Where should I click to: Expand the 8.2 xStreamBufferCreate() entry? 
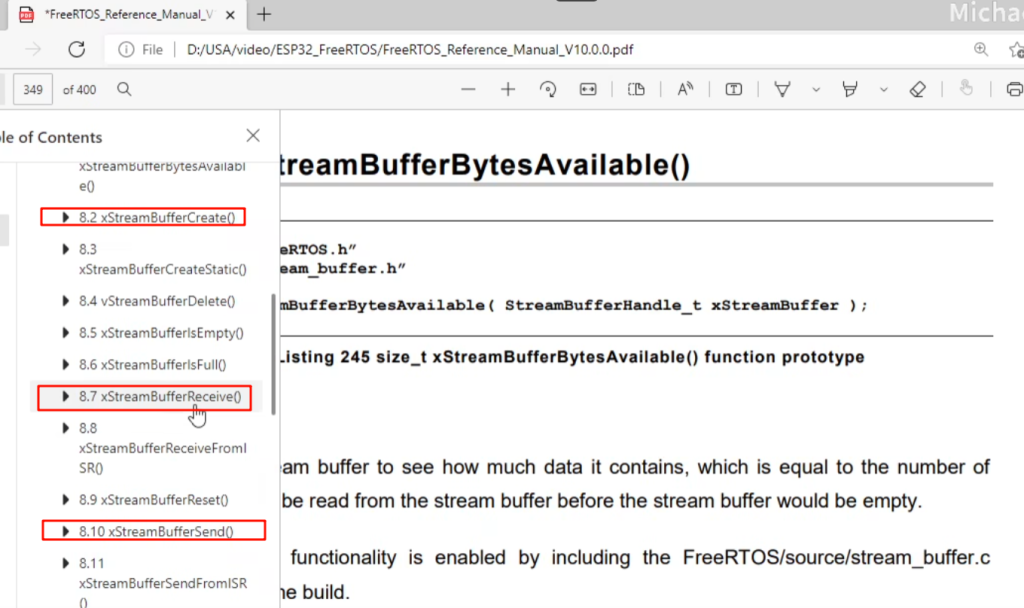[66, 217]
